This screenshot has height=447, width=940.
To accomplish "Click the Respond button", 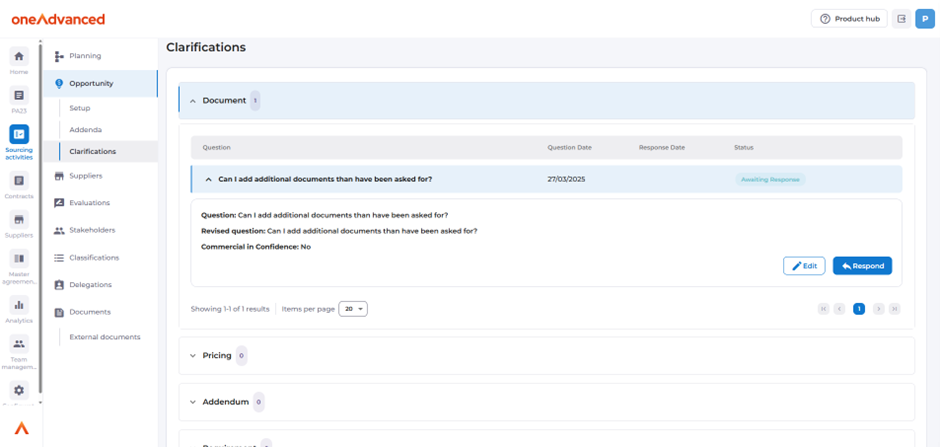I will tap(862, 266).
